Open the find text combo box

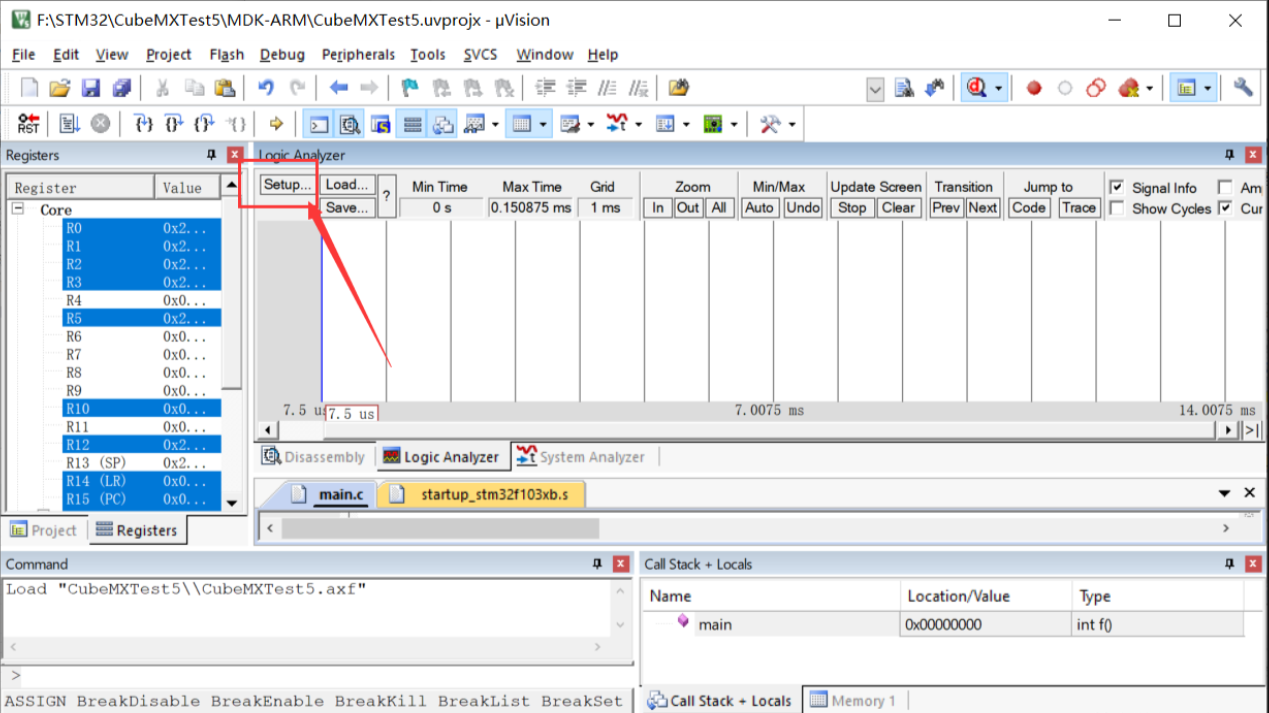coord(875,89)
